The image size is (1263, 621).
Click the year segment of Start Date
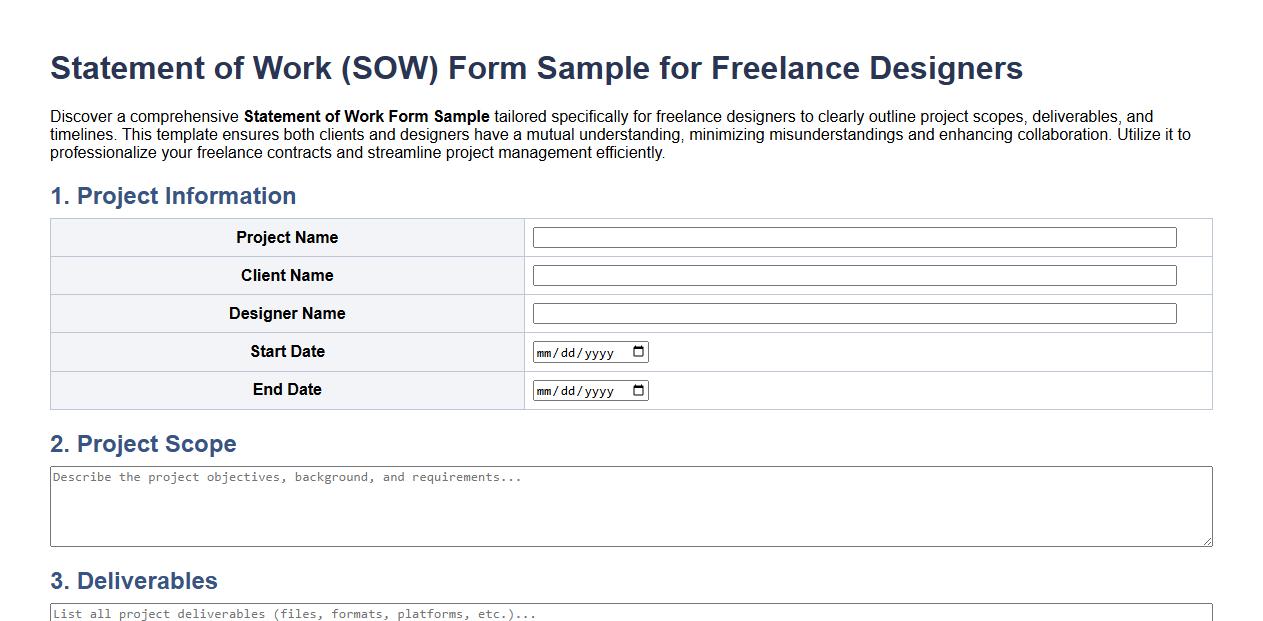[600, 351]
